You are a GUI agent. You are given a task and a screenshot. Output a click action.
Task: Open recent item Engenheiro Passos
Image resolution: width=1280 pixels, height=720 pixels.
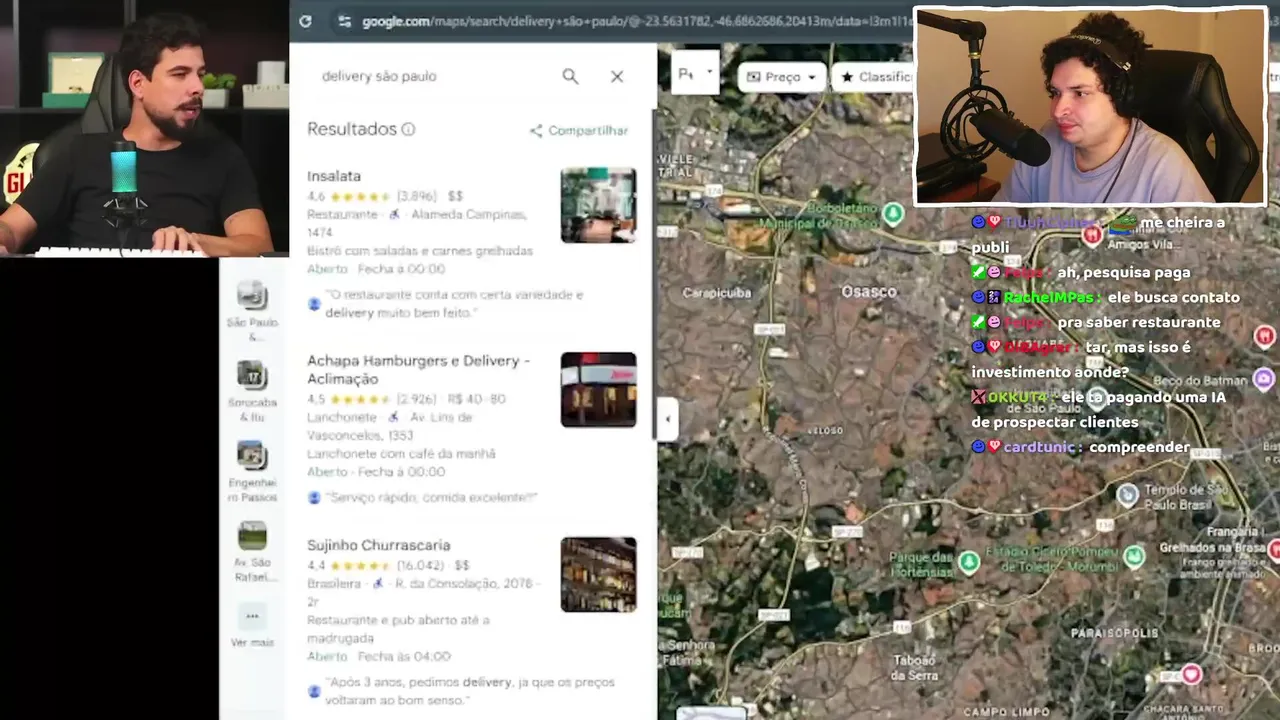[252, 471]
